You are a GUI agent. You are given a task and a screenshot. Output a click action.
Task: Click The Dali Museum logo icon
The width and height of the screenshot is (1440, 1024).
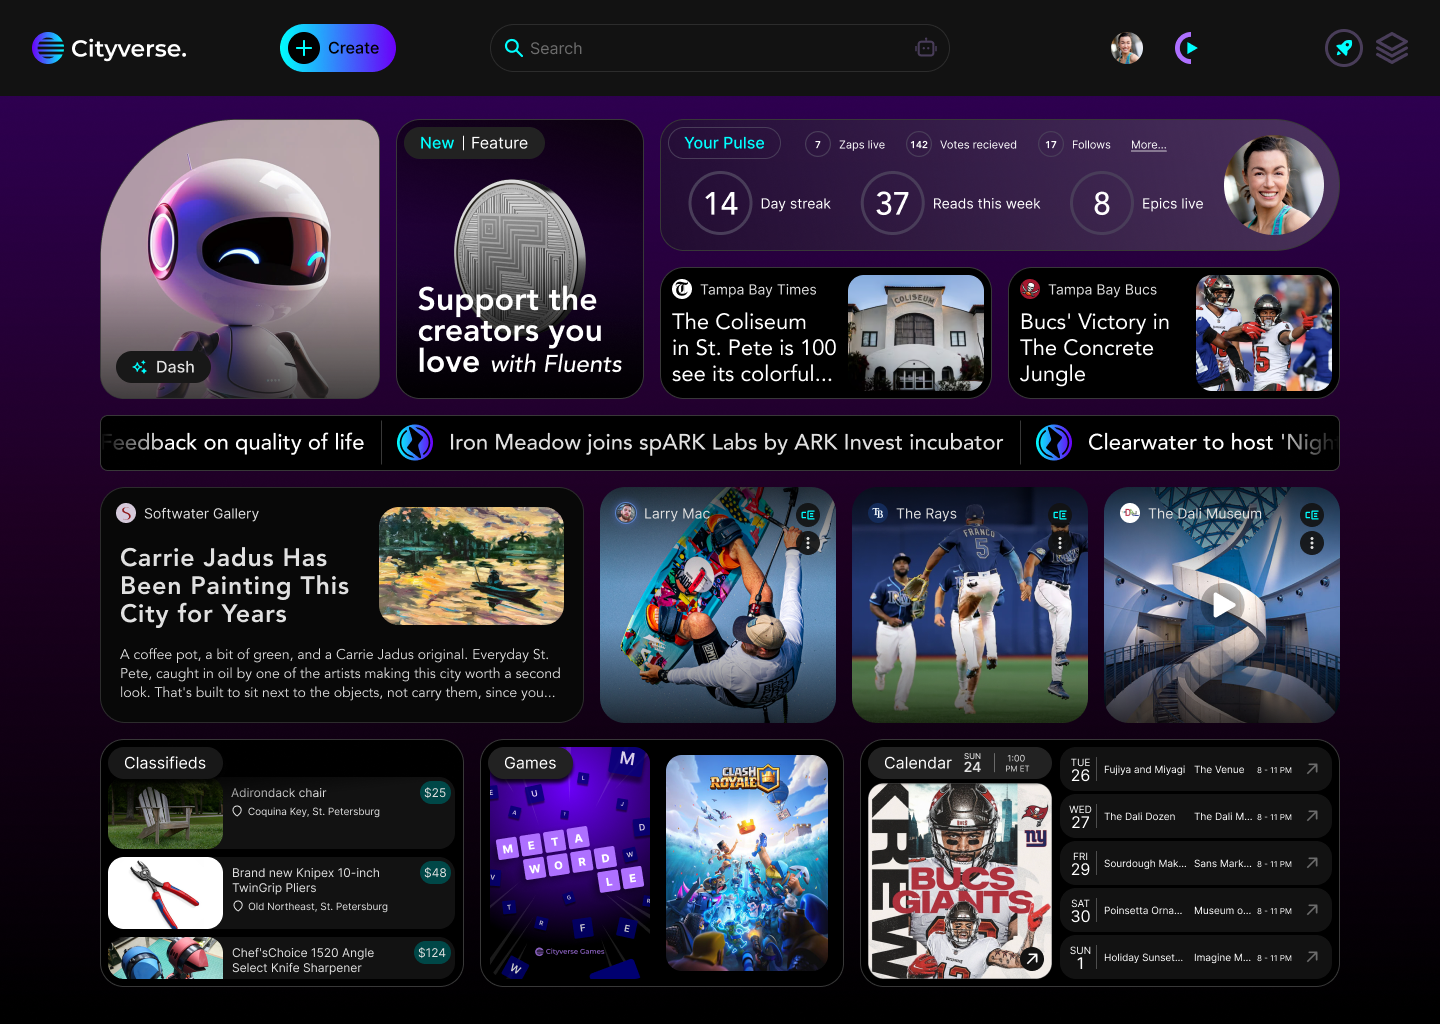point(1130,513)
